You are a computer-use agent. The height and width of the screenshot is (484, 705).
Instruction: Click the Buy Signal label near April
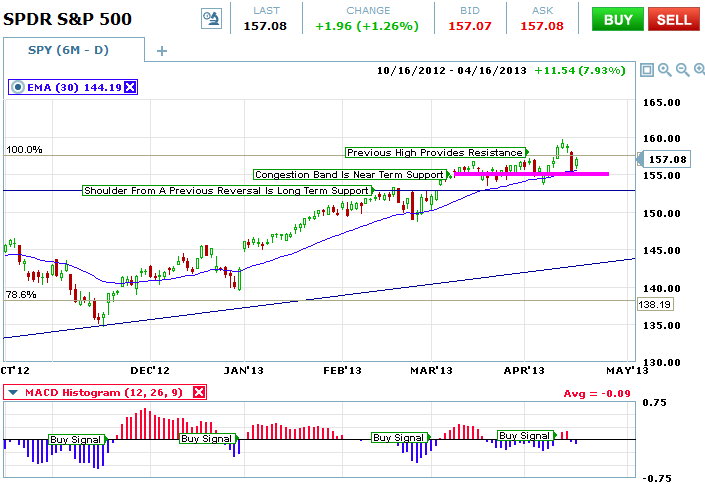tap(525, 435)
